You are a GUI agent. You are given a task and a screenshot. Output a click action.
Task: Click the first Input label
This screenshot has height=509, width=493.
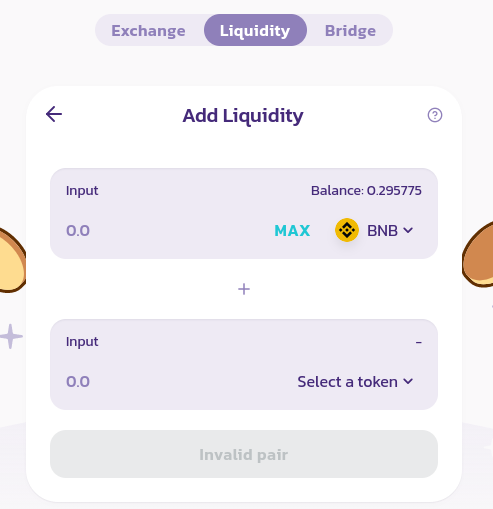82,191
